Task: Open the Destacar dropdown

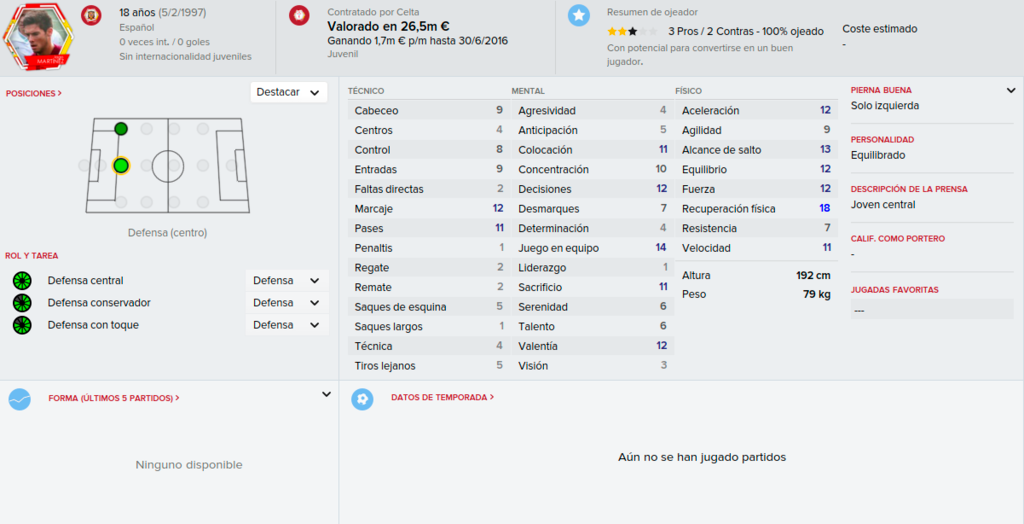Action: coord(289,92)
